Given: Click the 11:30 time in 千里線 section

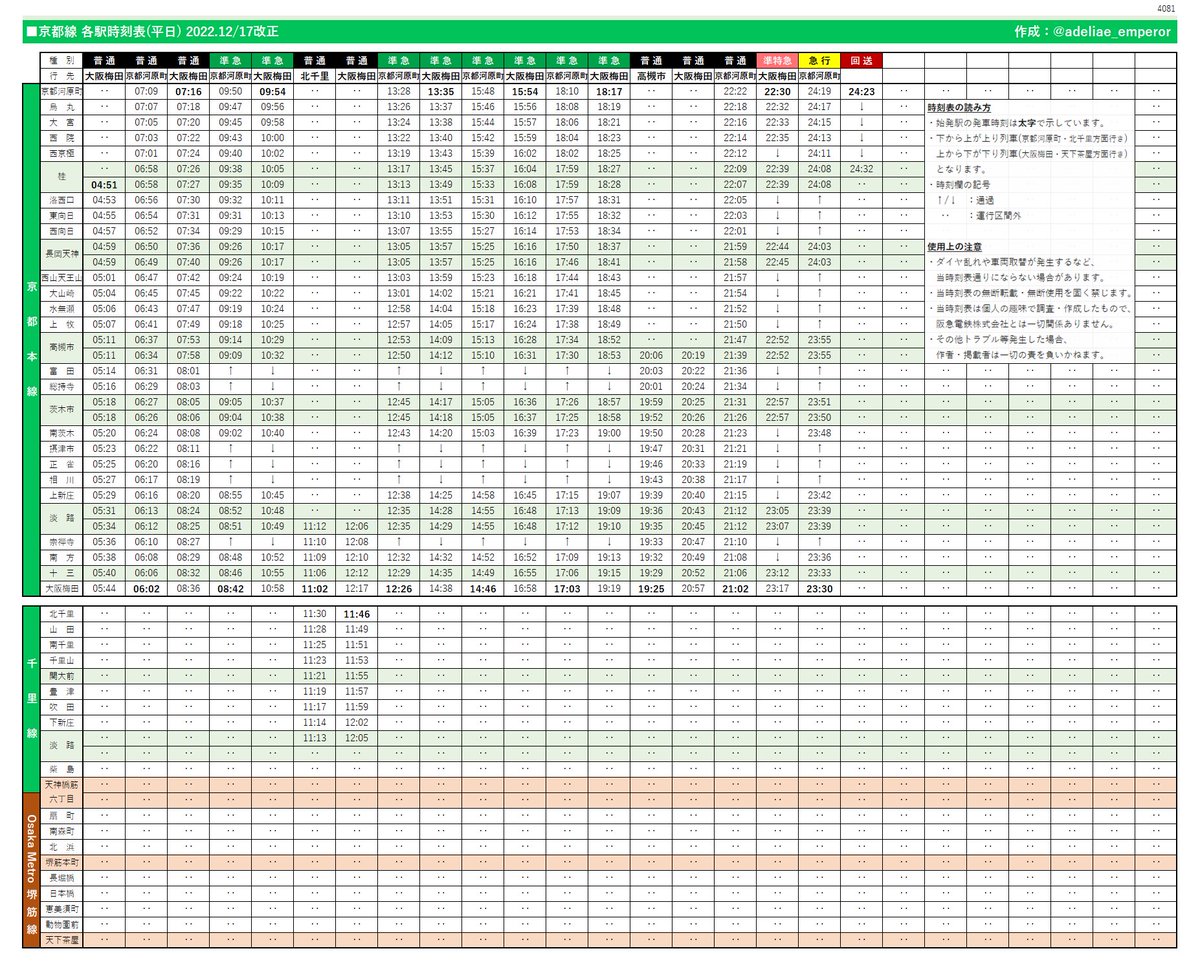Looking at the screenshot, I should tap(314, 614).
